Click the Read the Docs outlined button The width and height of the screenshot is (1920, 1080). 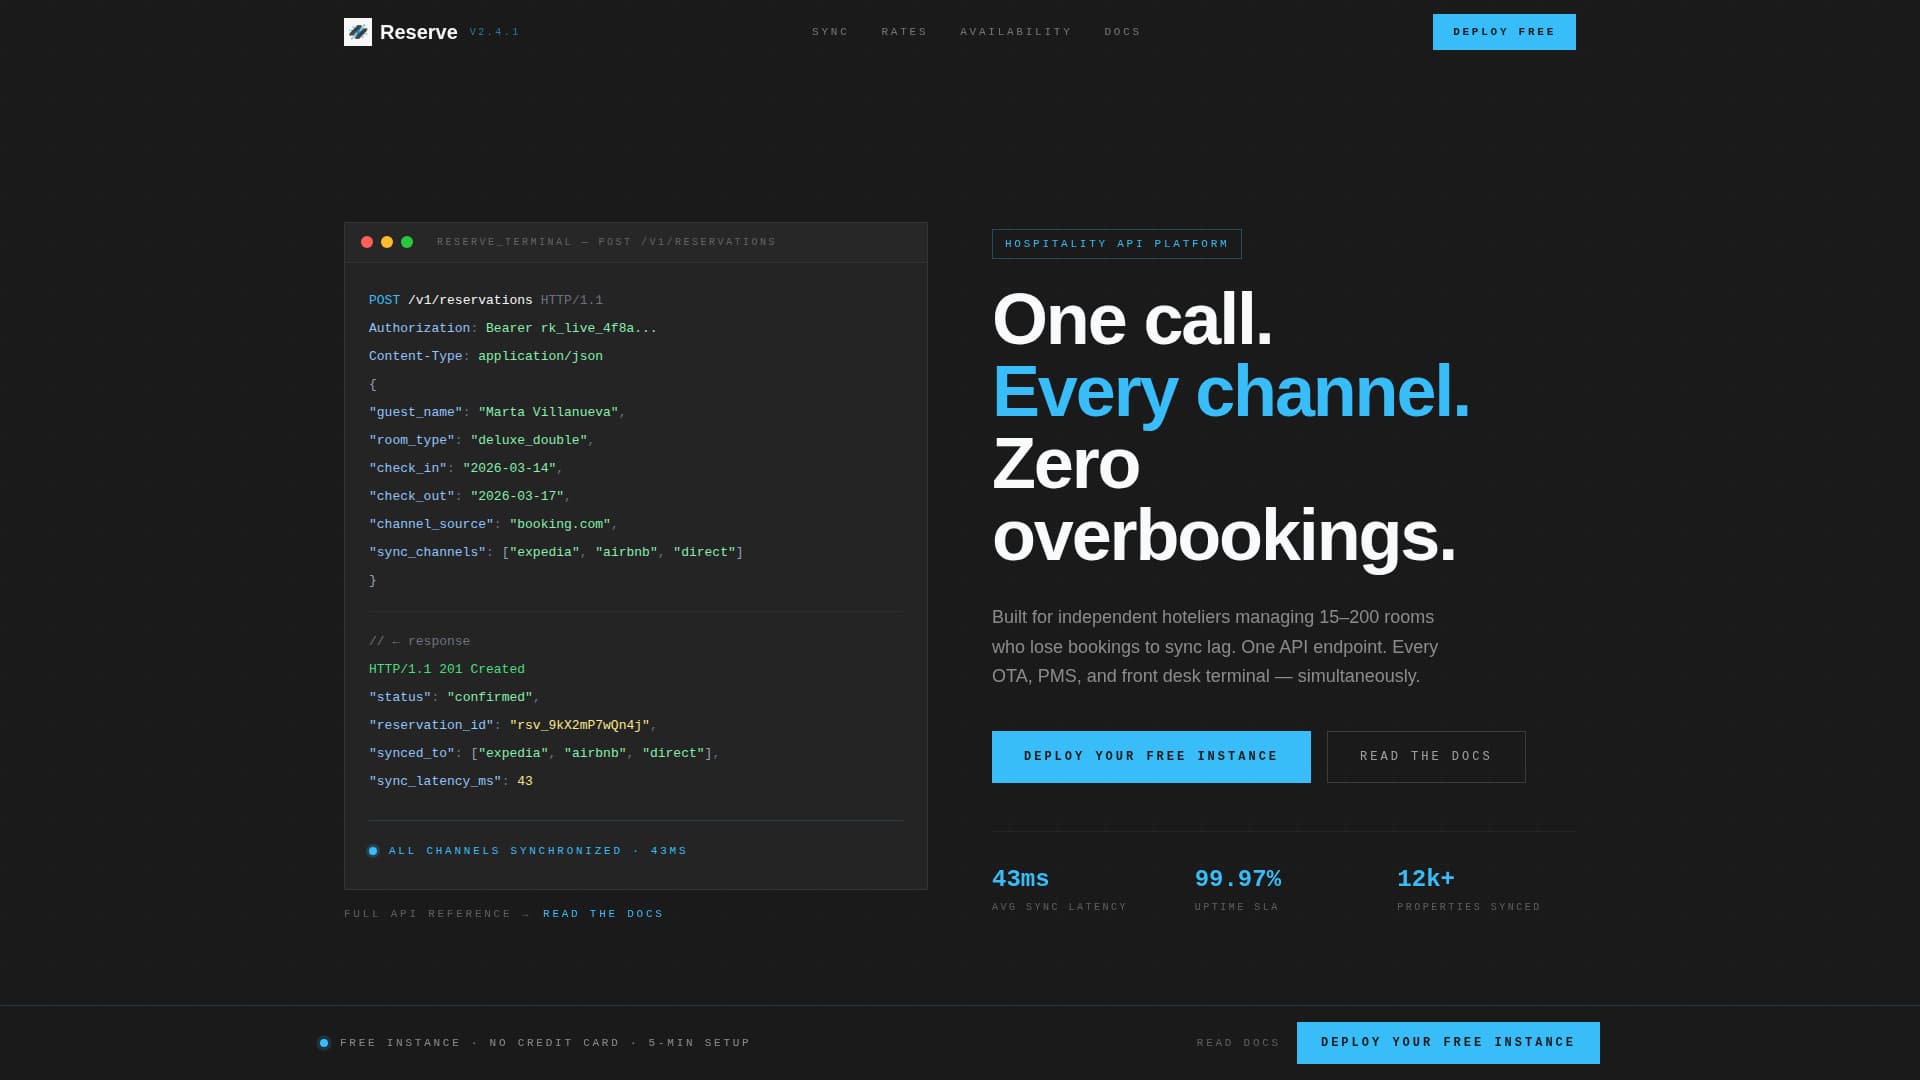(1426, 757)
